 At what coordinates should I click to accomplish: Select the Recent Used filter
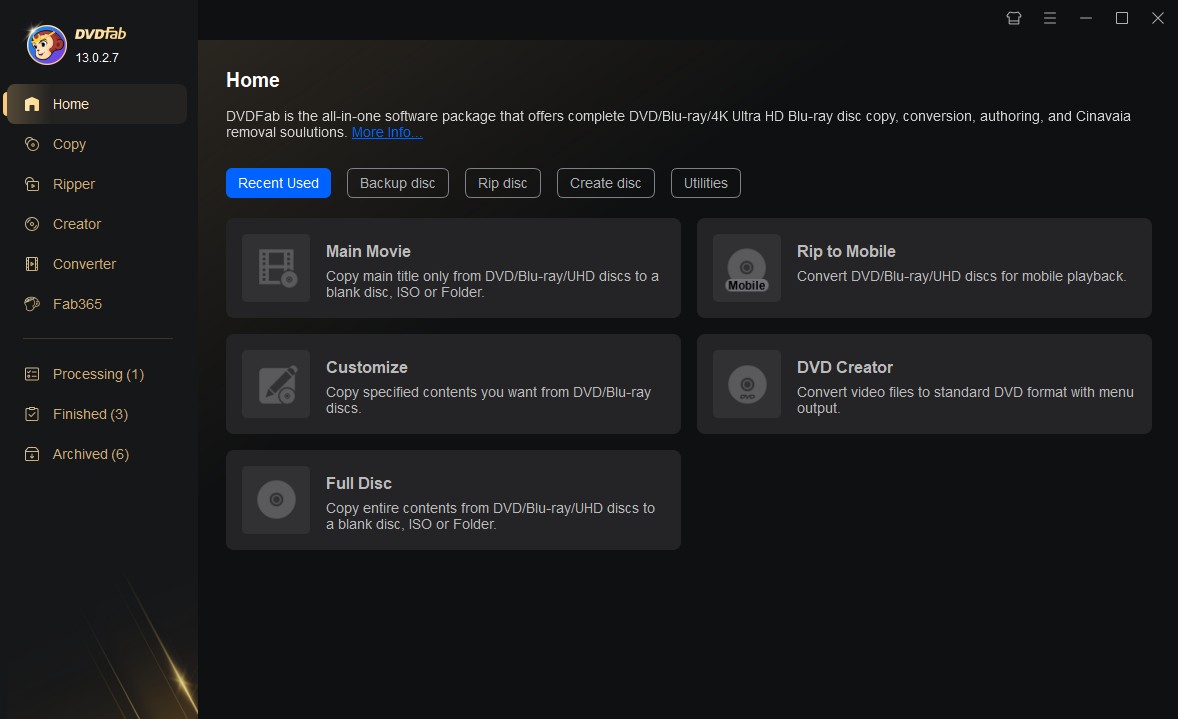[278, 183]
